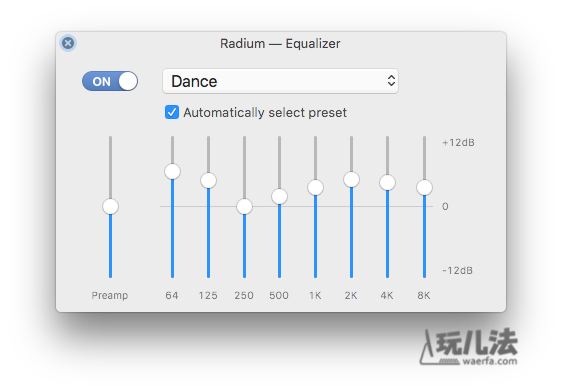562x392 pixels.
Task: Open the Dance preset dropdown
Action: coord(280,81)
